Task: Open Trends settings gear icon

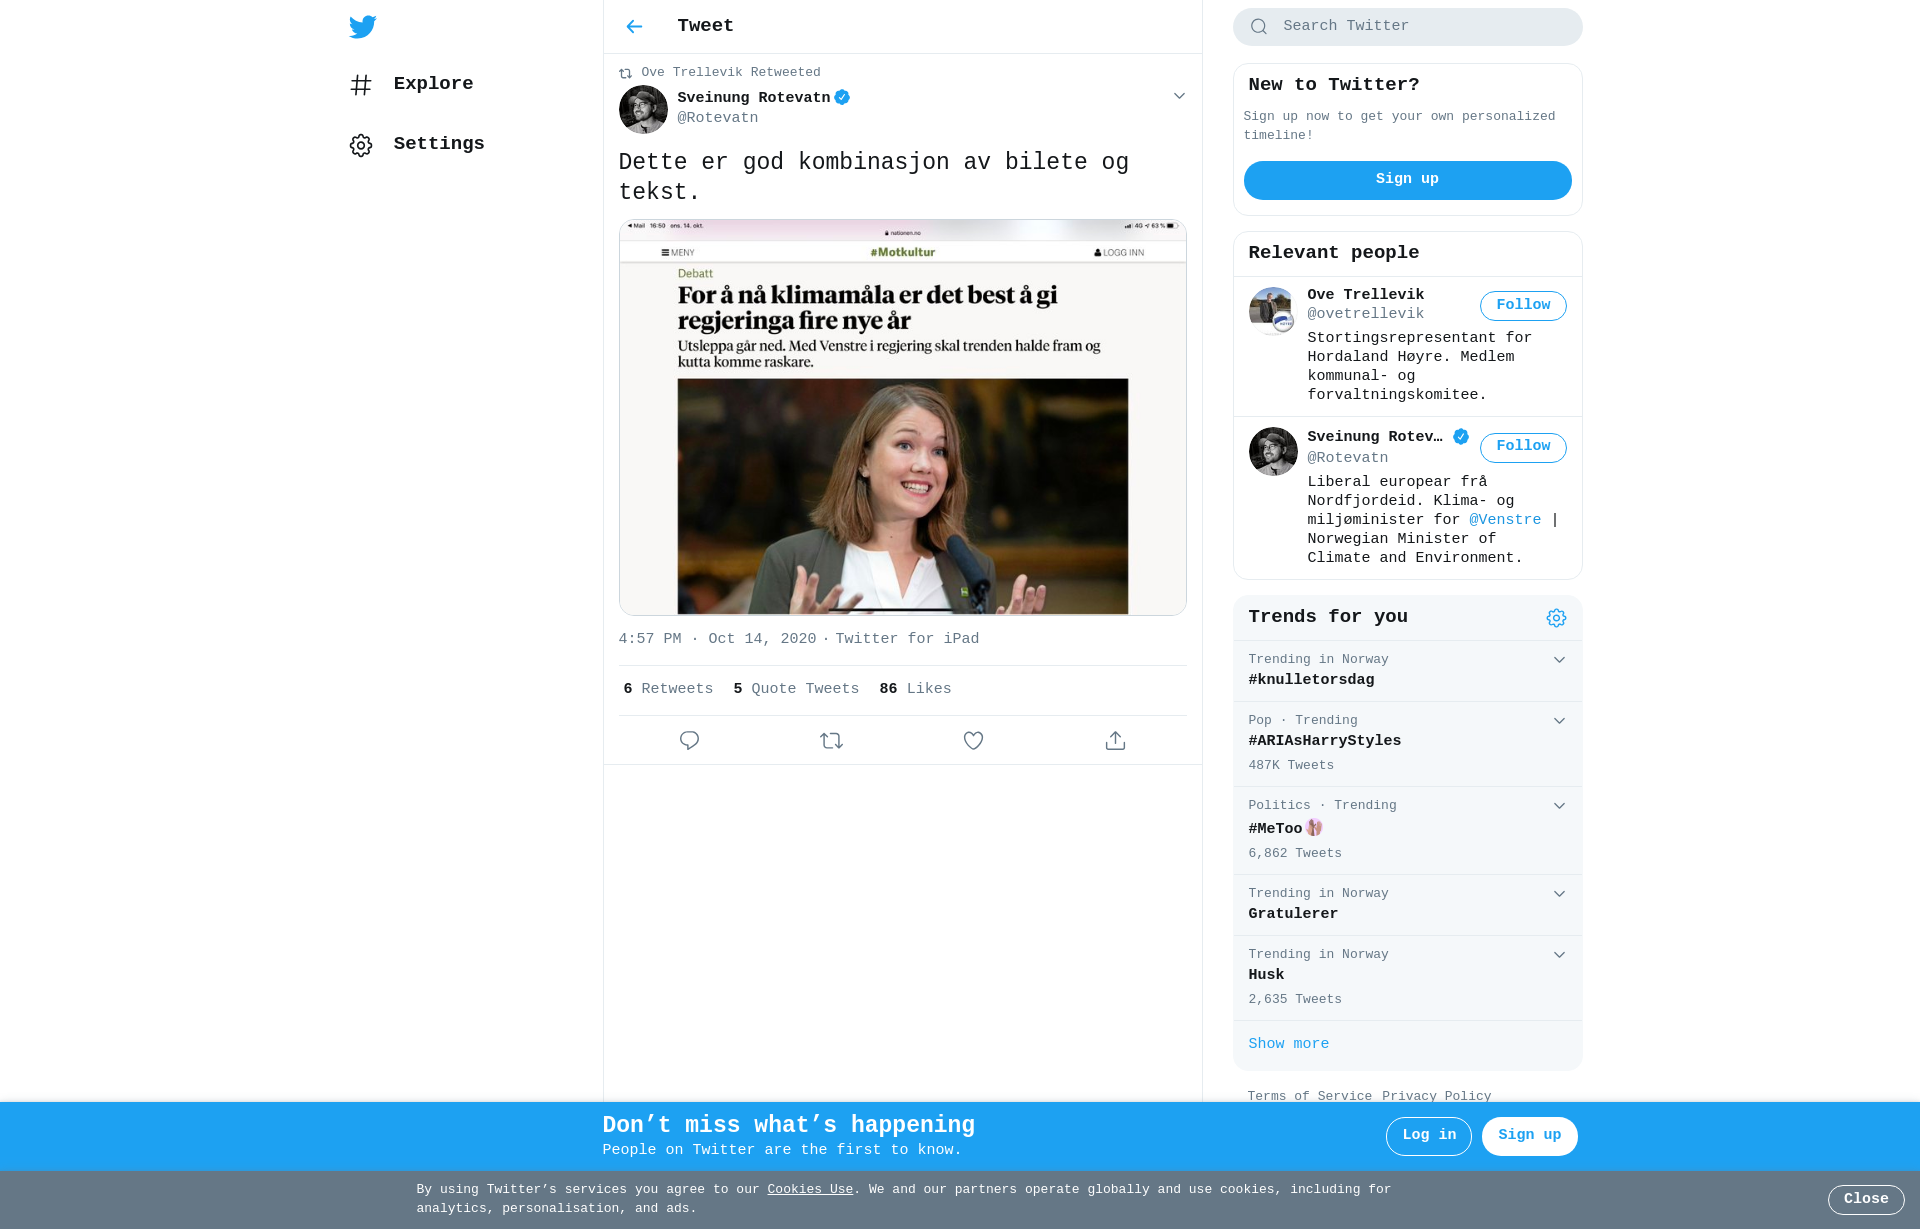Action: point(1556,618)
